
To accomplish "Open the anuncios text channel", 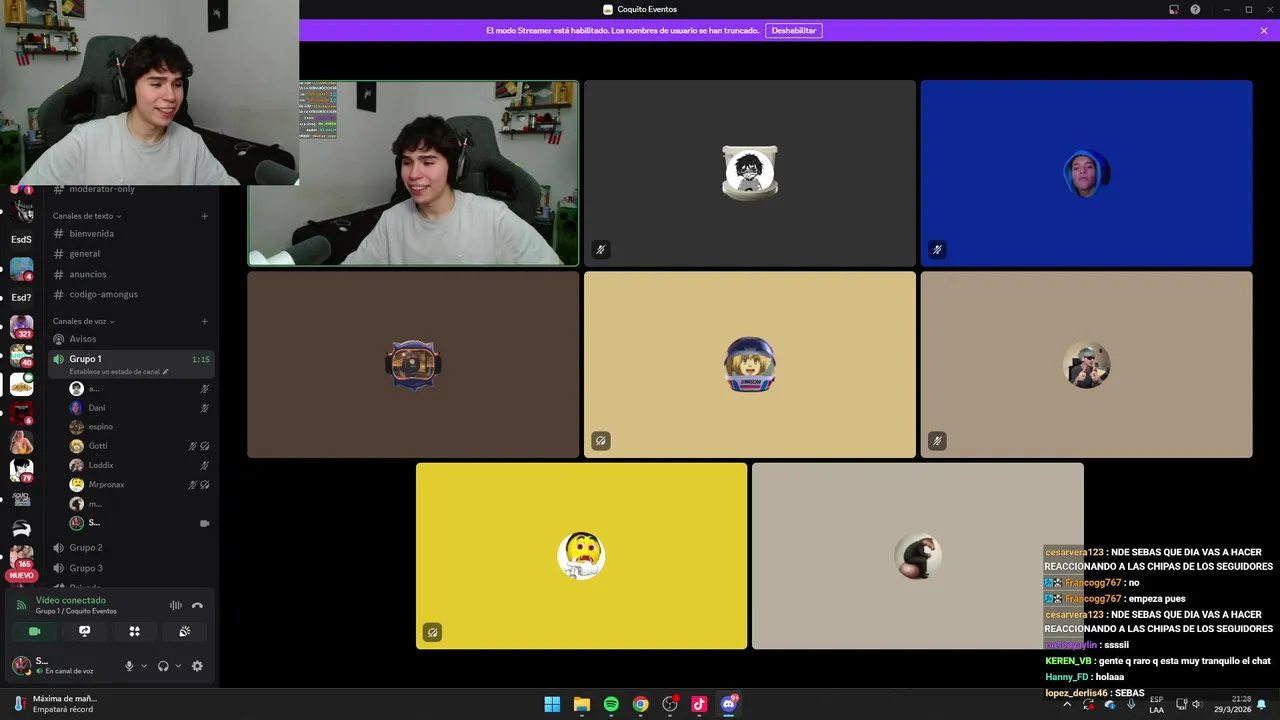I will point(130,274).
